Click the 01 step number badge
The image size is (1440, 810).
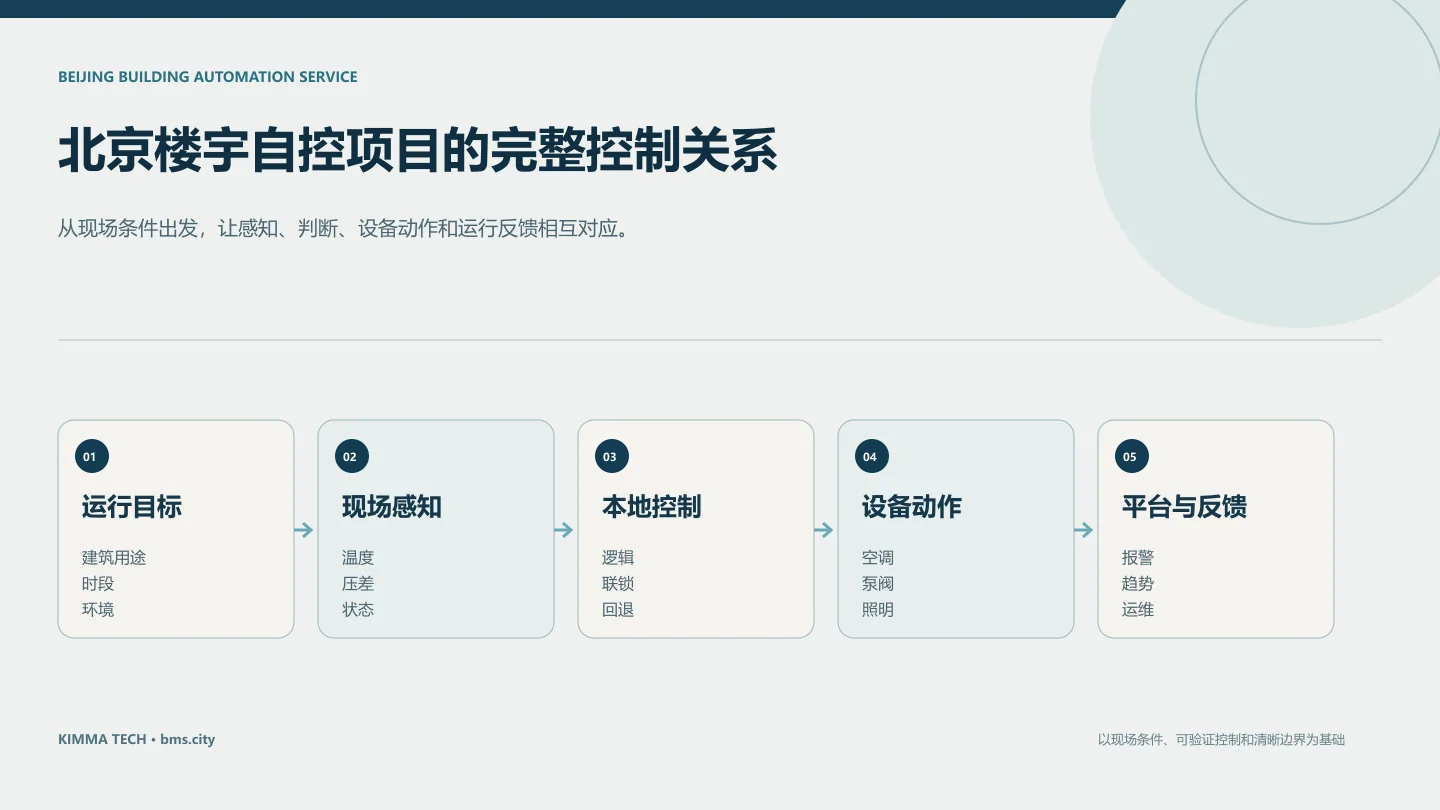pos(92,457)
